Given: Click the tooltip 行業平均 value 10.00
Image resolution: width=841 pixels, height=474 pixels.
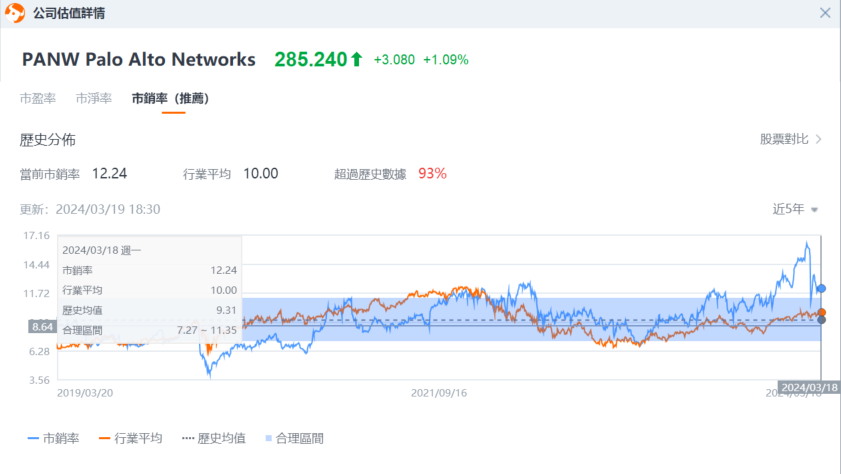Looking at the screenshot, I should coord(223,290).
